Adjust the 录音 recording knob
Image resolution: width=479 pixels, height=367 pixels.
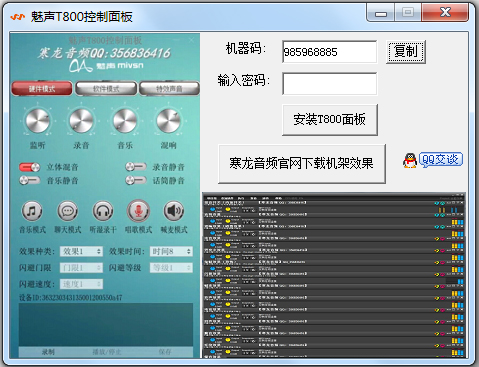pos(81,121)
